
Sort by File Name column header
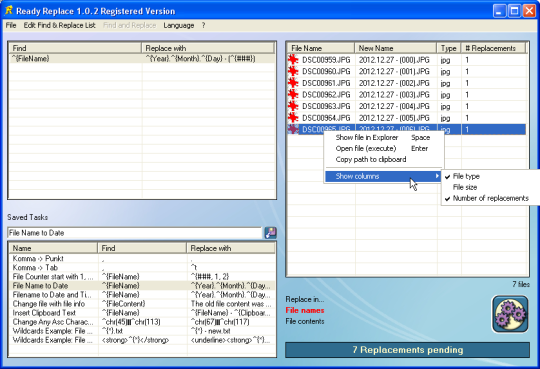tap(321, 48)
